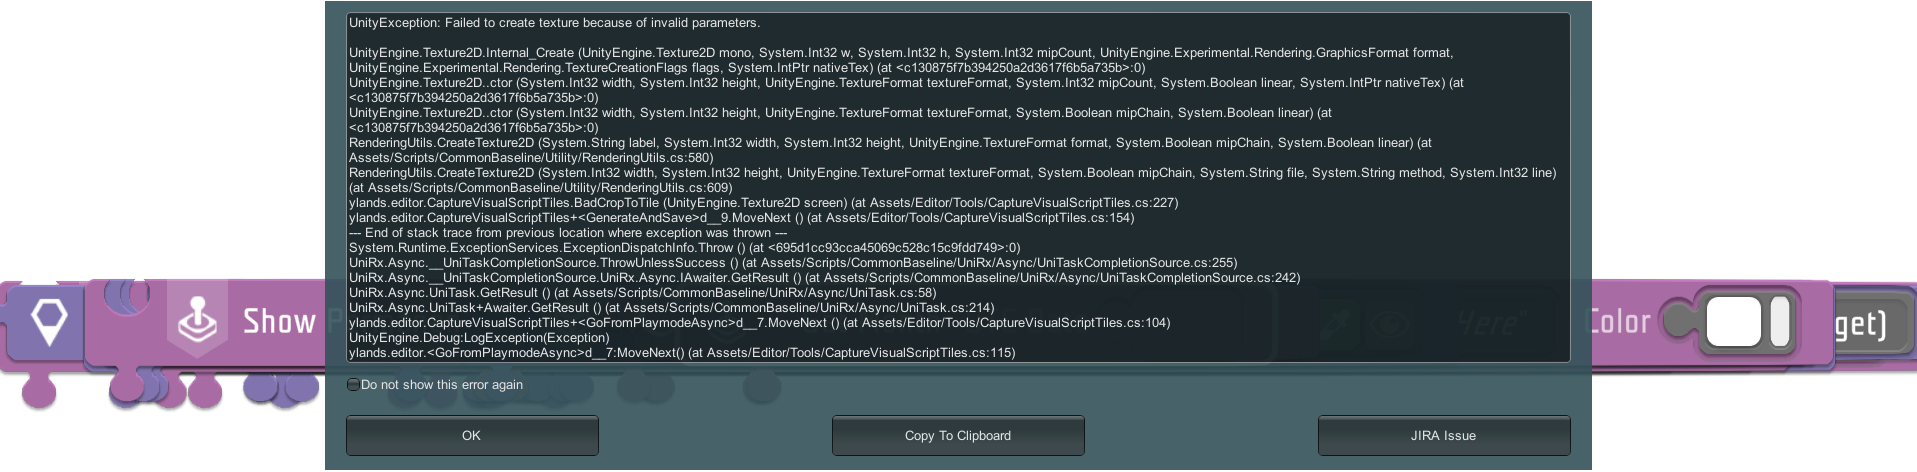Image resolution: width=1917 pixels, height=472 pixels.
Task: Open the white color swatch
Action: pyautogui.click(x=1733, y=322)
